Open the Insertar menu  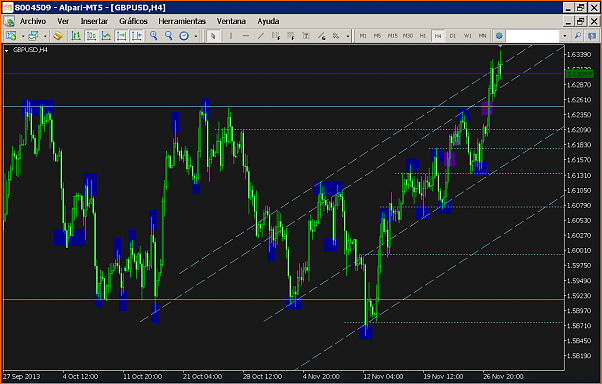tap(94, 21)
